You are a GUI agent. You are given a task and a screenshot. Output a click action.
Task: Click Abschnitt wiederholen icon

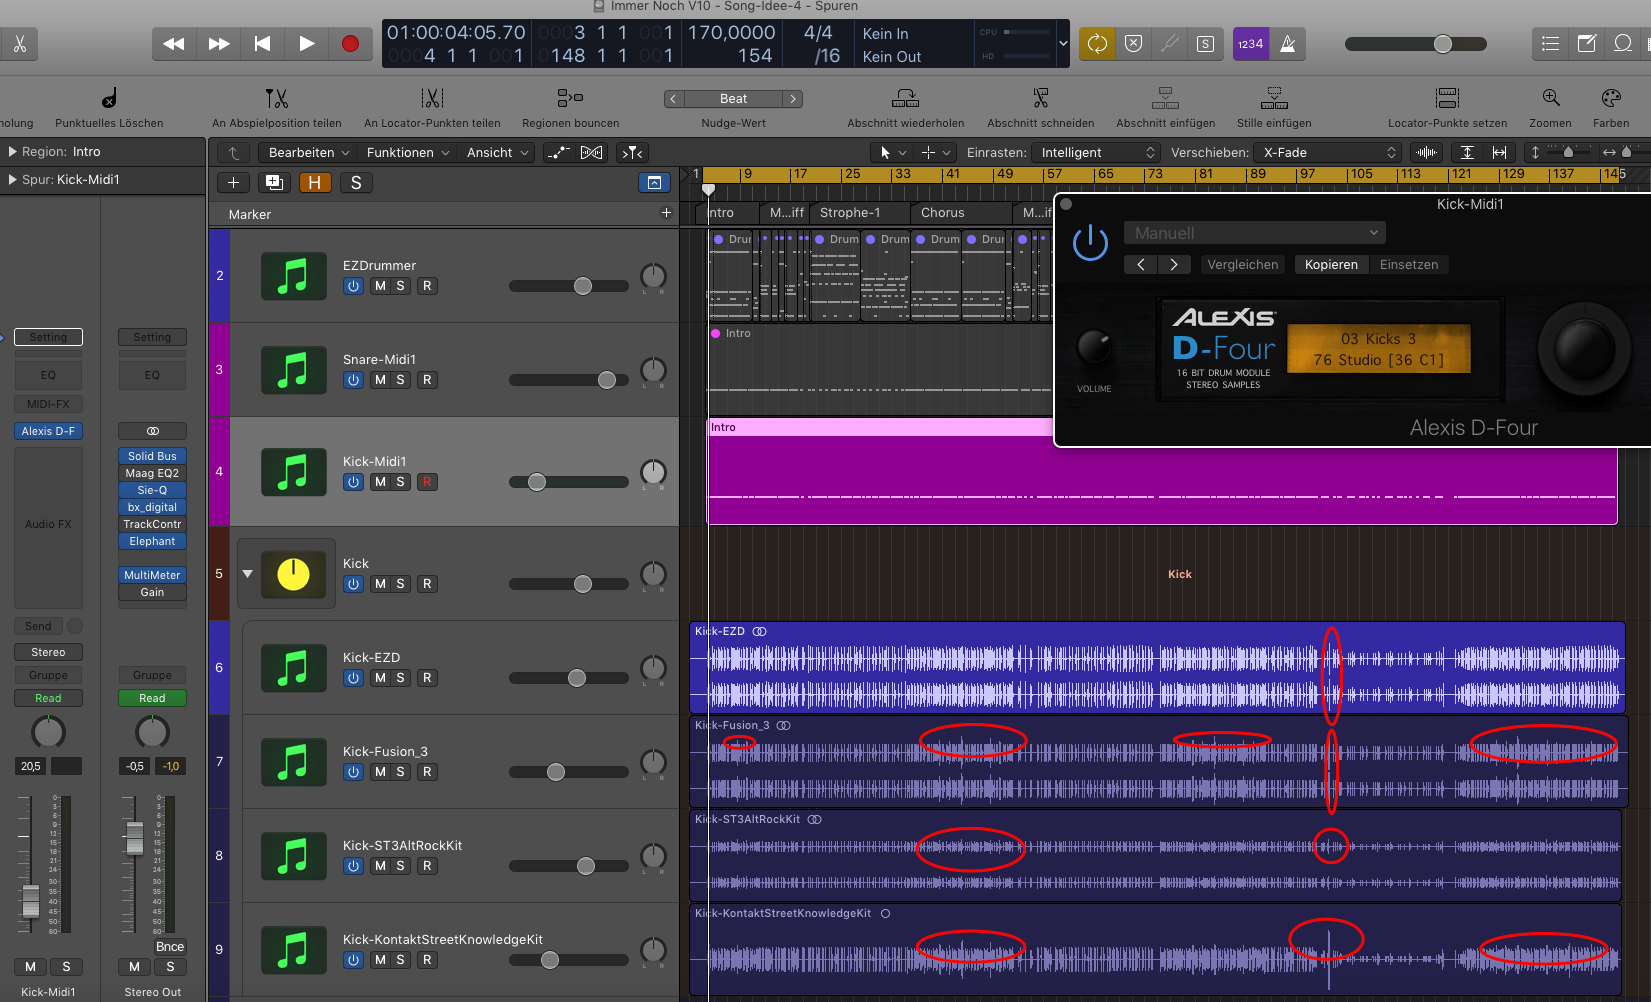click(x=905, y=98)
